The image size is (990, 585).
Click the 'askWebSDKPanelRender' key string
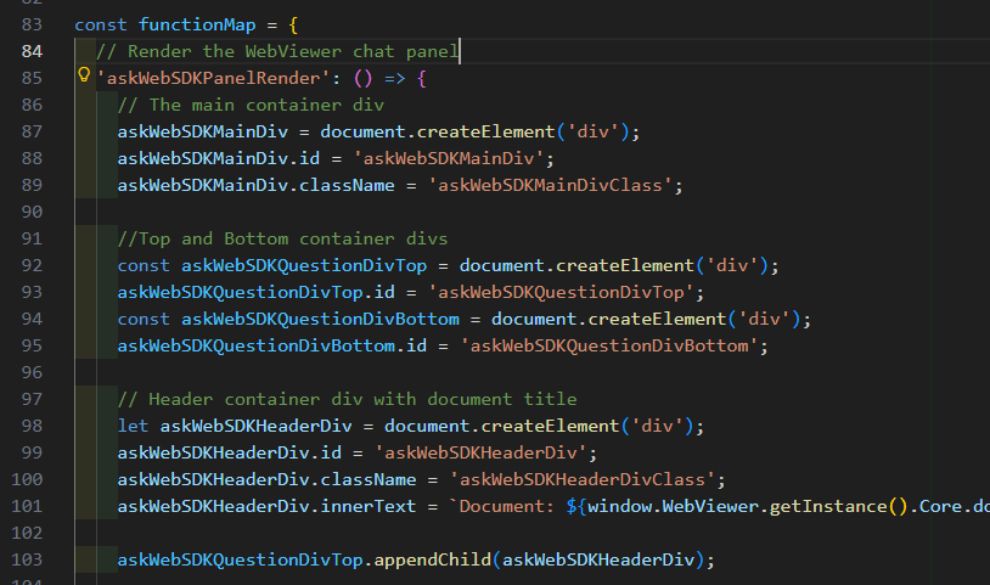coord(213,78)
